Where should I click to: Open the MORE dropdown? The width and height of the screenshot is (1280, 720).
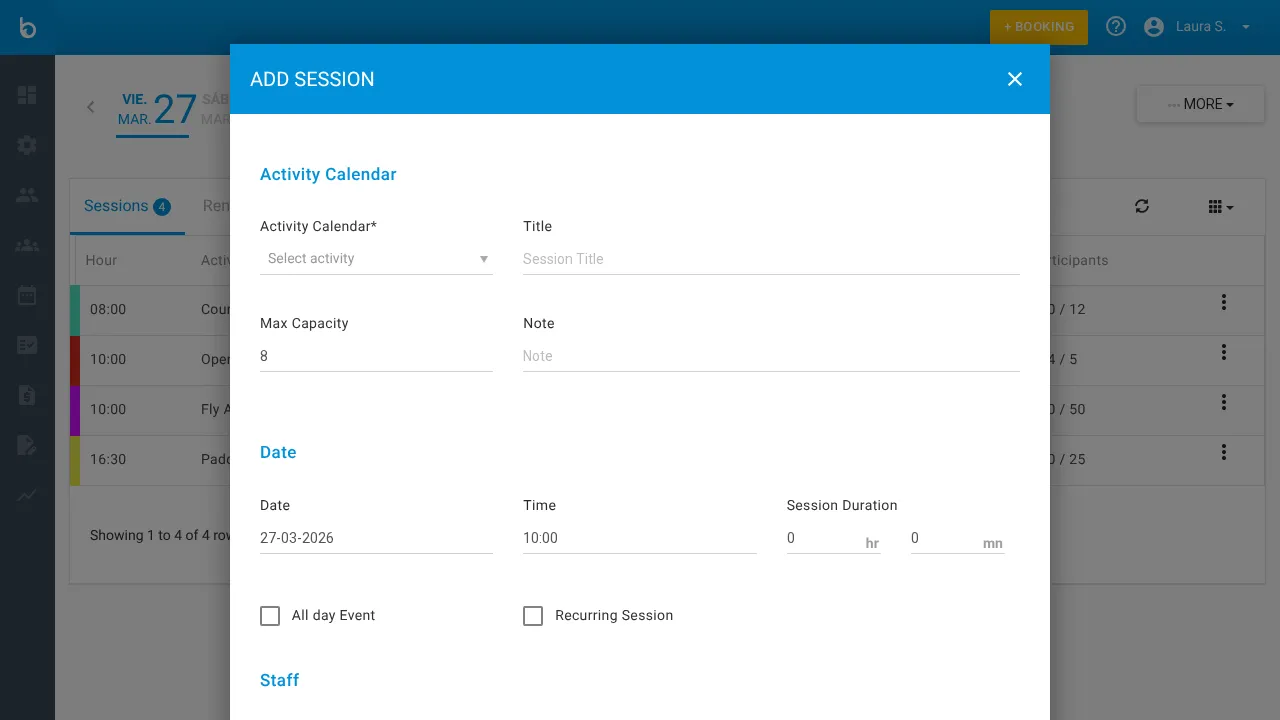click(1199, 103)
